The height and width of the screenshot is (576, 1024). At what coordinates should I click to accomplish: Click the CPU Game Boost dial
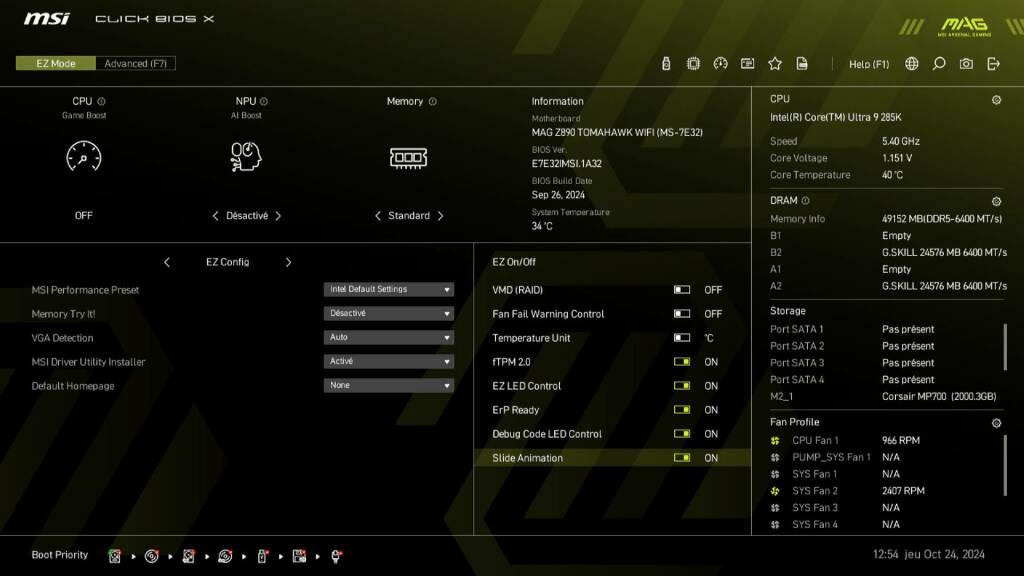tap(83, 158)
